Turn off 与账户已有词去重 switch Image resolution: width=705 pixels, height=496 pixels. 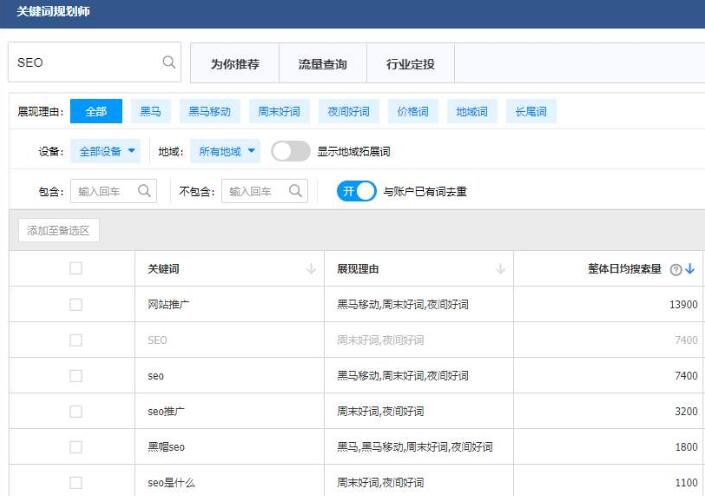(356, 191)
